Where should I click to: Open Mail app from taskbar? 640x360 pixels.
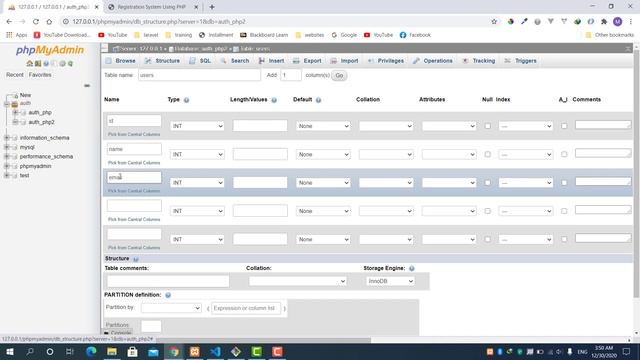tap(153, 351)
